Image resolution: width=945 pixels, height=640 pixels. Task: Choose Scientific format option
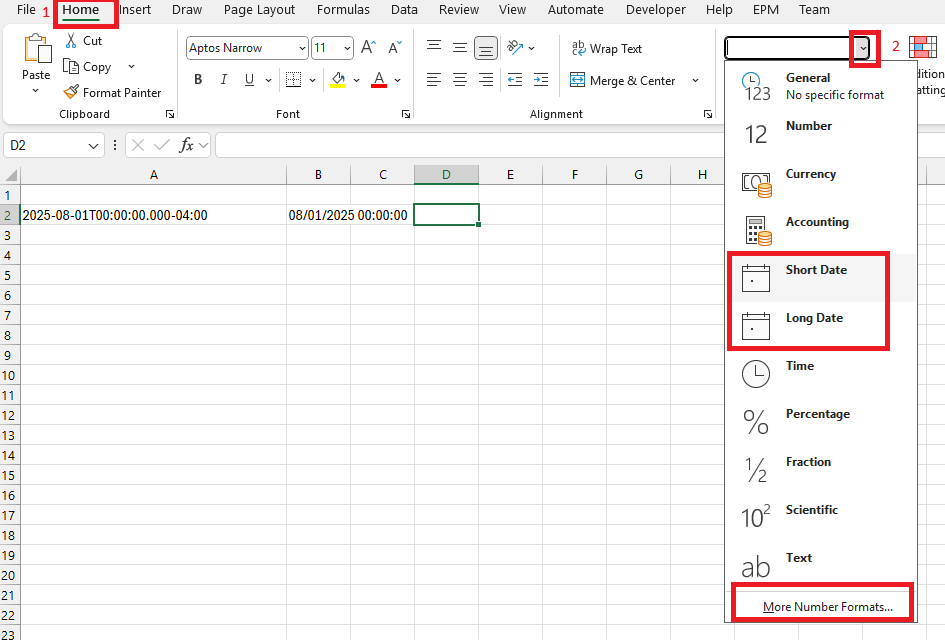coord(821,517)
